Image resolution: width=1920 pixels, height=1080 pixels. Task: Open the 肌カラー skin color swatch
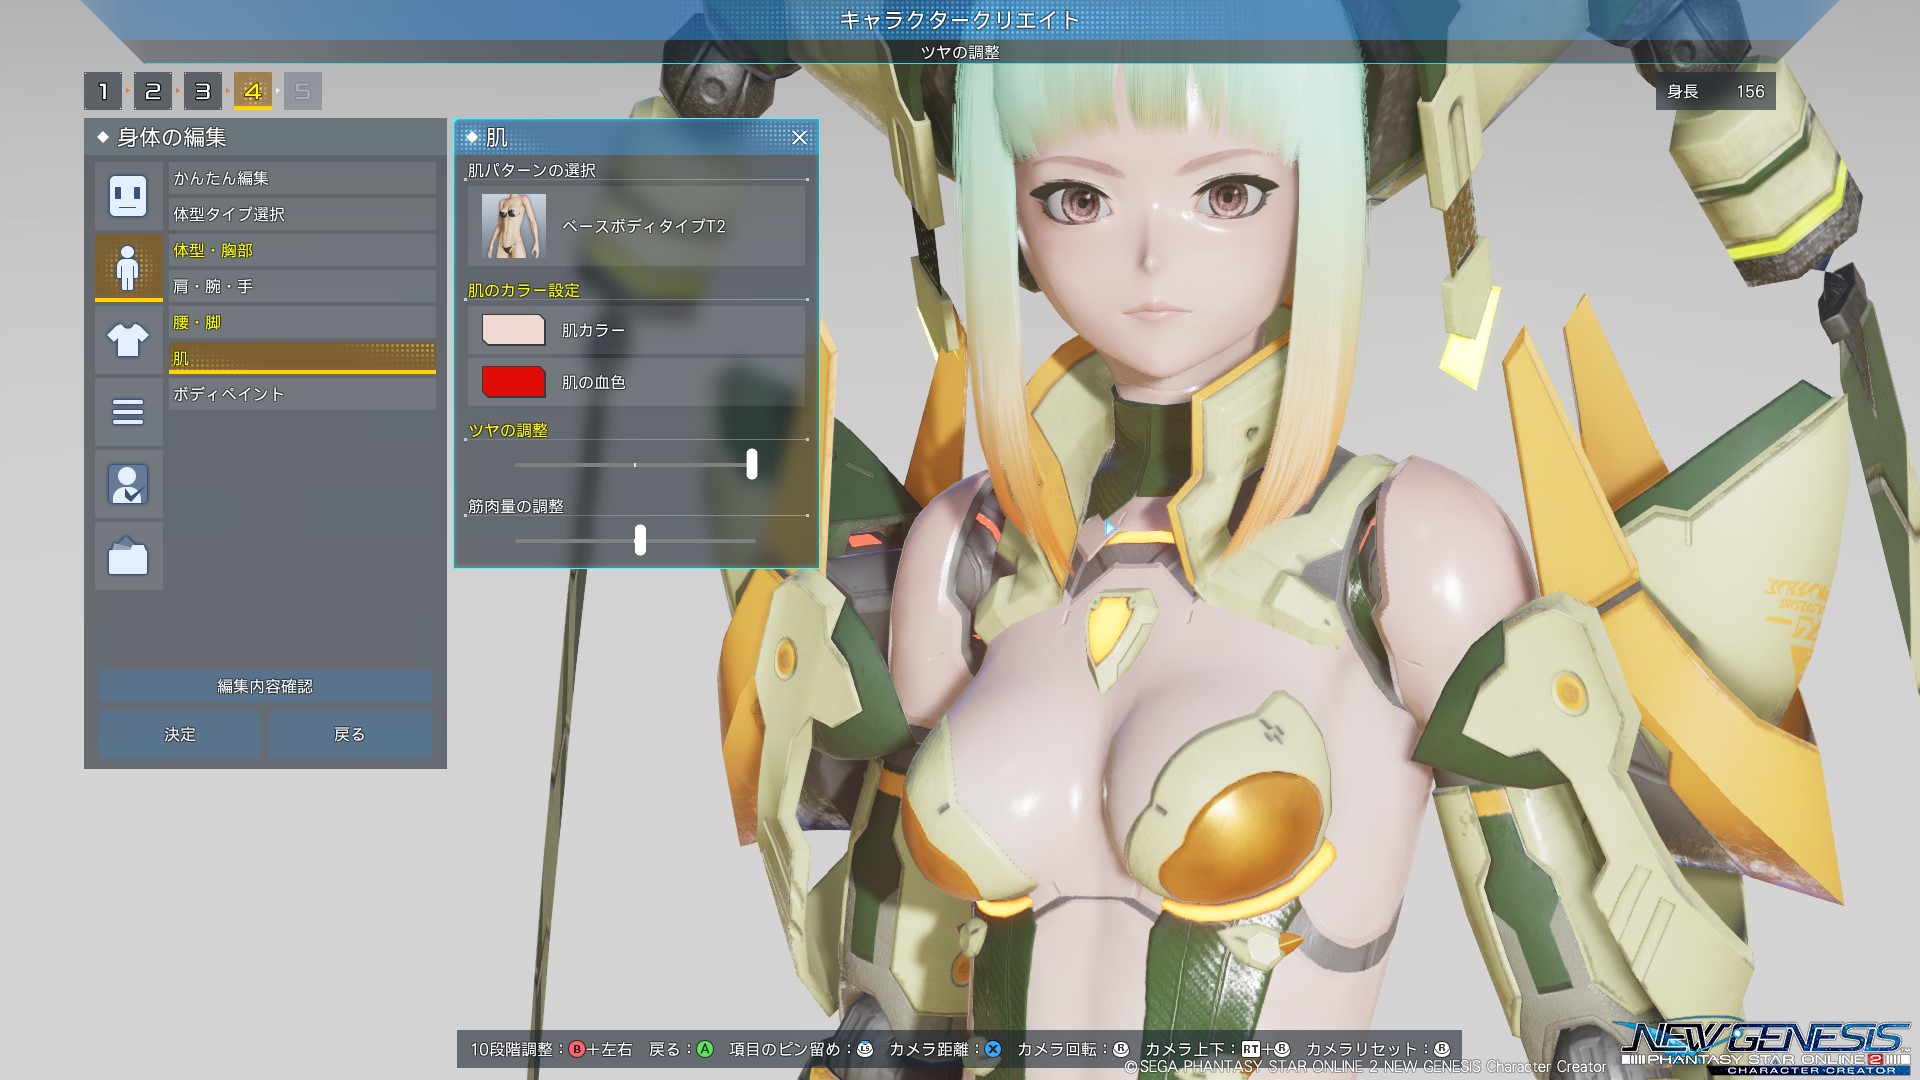[514, 330]
